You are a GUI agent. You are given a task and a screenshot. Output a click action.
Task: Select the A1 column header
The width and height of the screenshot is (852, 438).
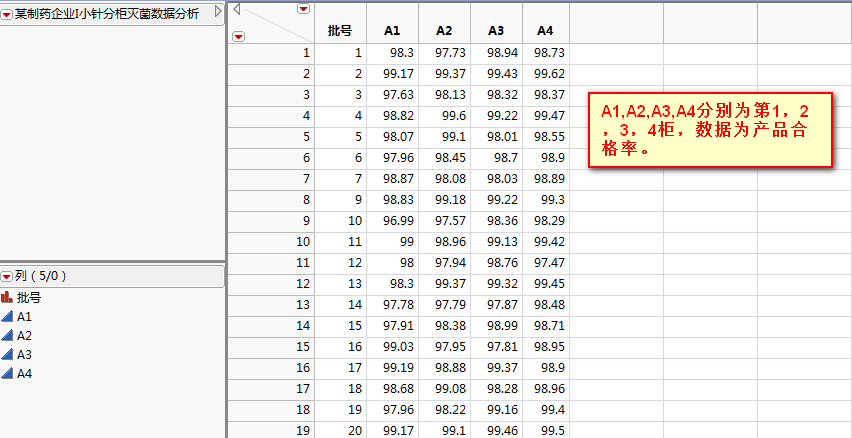coord(393,30)
